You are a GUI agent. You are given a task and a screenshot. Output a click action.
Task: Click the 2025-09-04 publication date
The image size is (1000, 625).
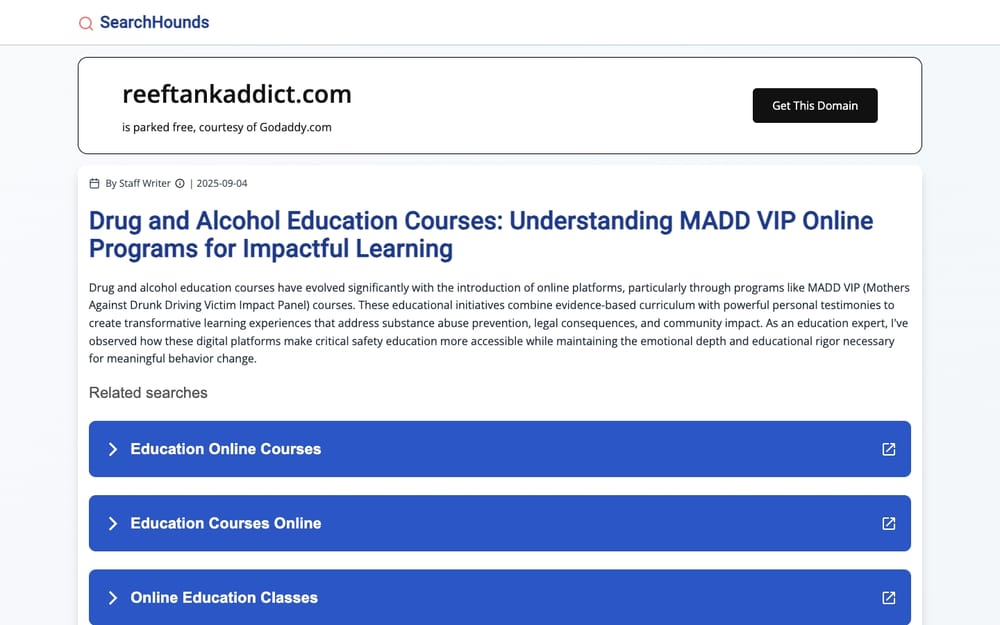pyautogui.click(x=222, y=184)
